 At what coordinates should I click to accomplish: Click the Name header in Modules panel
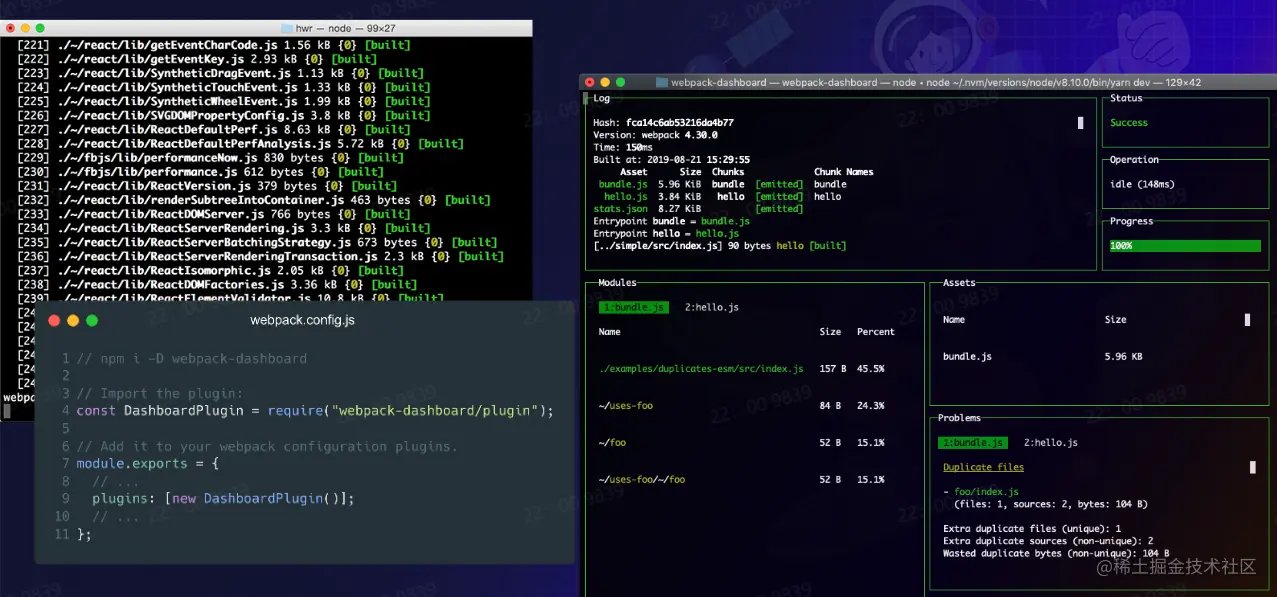609,332
